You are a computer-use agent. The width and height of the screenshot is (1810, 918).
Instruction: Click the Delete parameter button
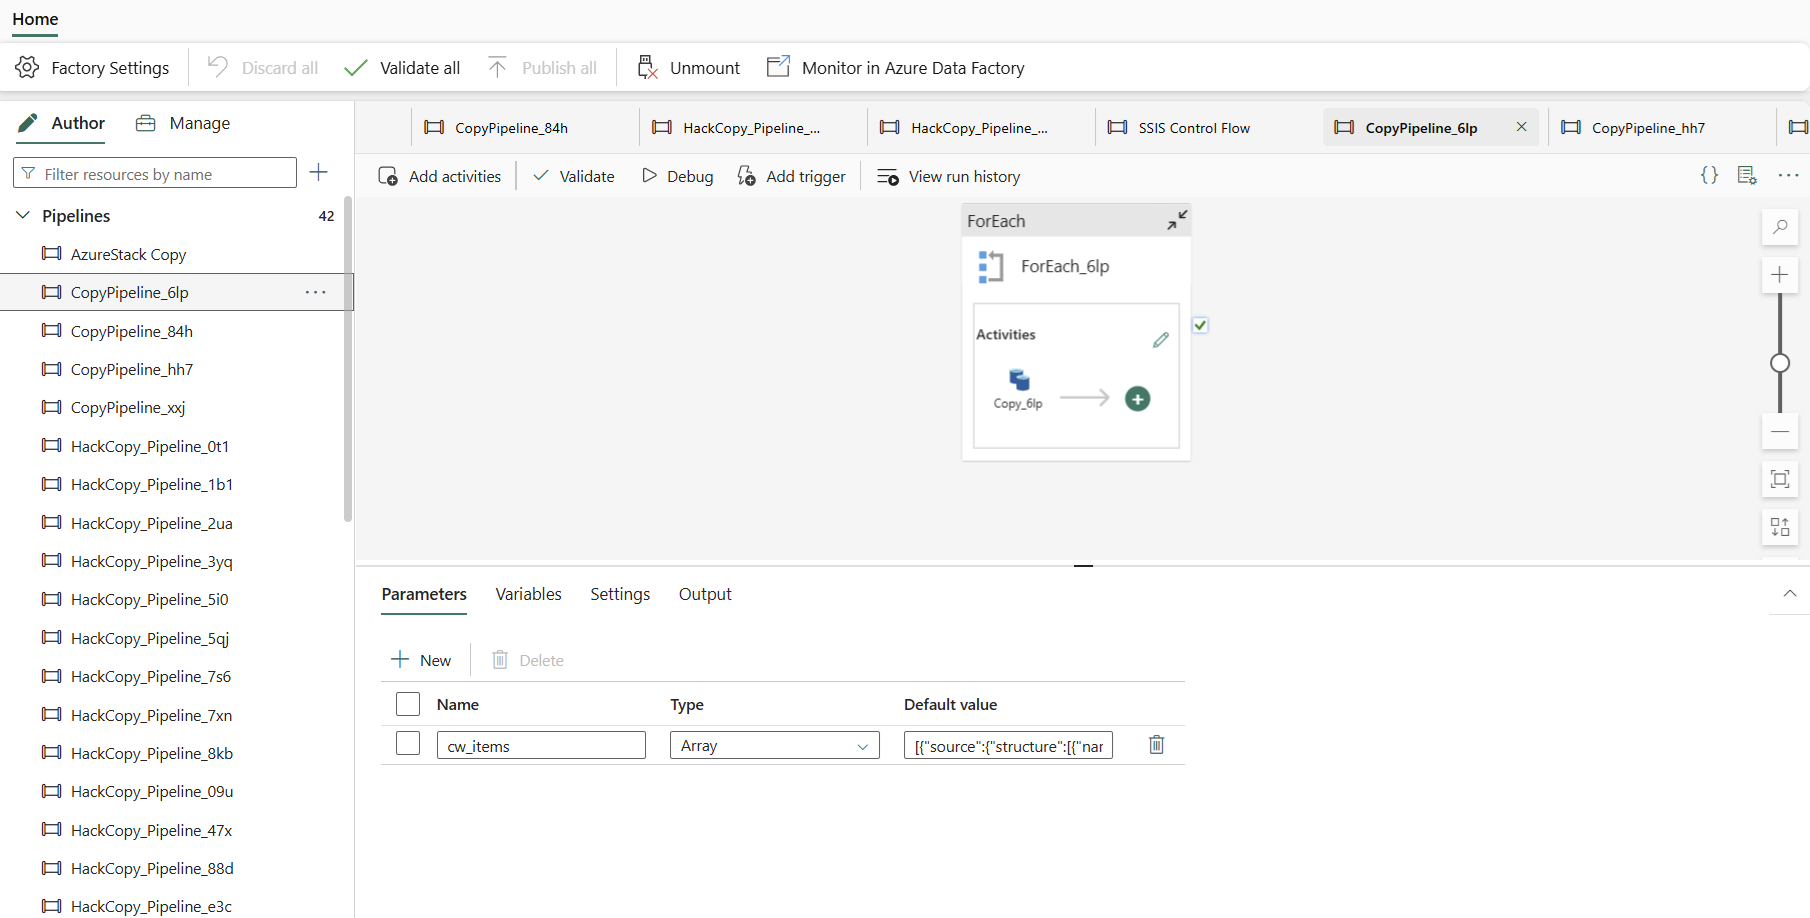click(x=527, y=660)
